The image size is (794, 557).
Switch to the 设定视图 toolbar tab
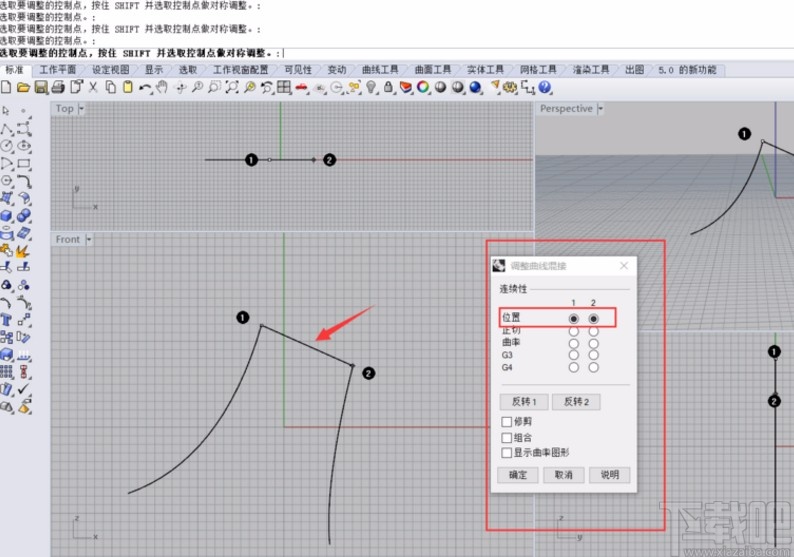[110, 70]
